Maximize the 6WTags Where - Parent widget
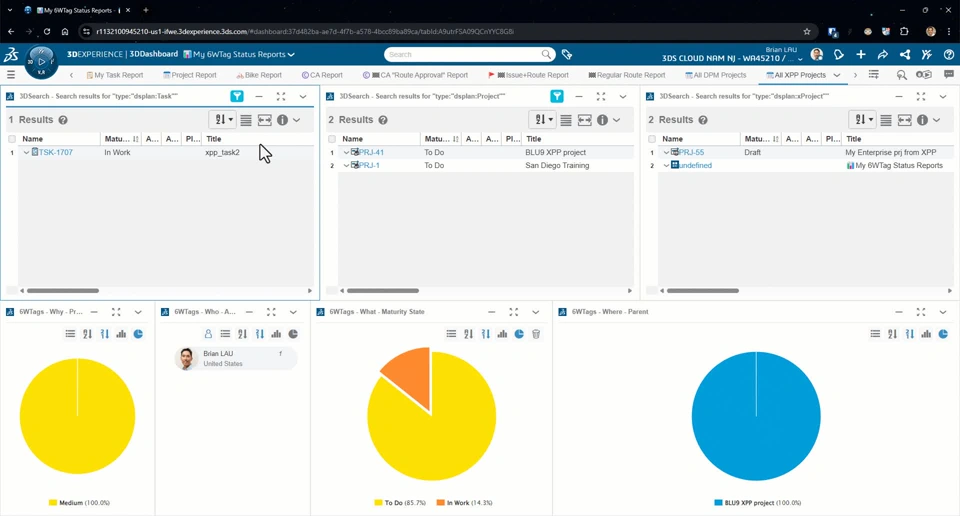Viewport: 960px width, 516px height. coord(921,312)
